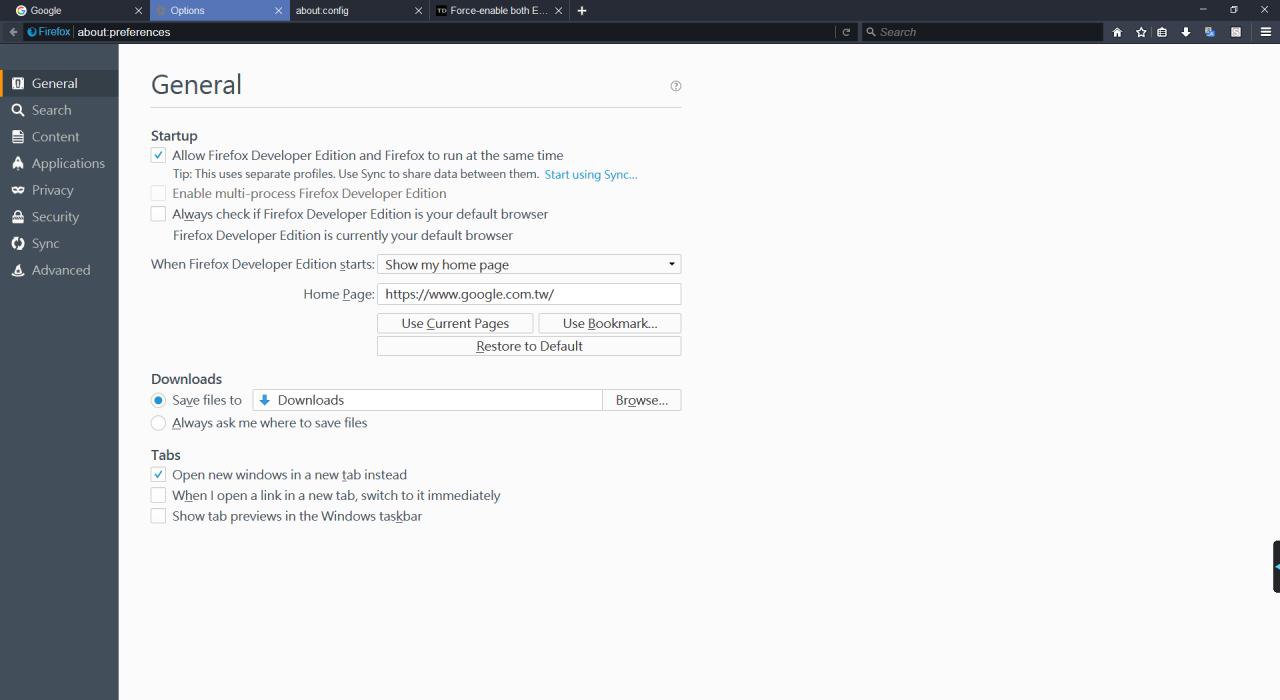Image resolution: width=1280 pixels, height=700 pixels.
Task: Enable Show tab previews in Windows taskbar
Action: click(x=158, y=516)
